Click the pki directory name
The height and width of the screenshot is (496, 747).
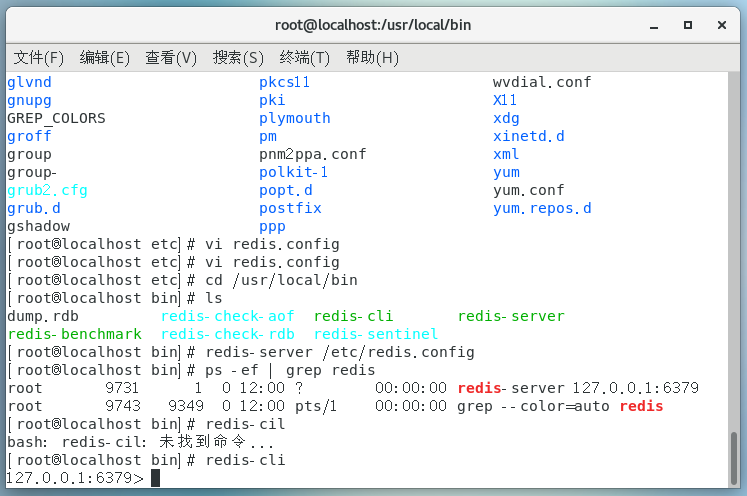pos(272,101)
